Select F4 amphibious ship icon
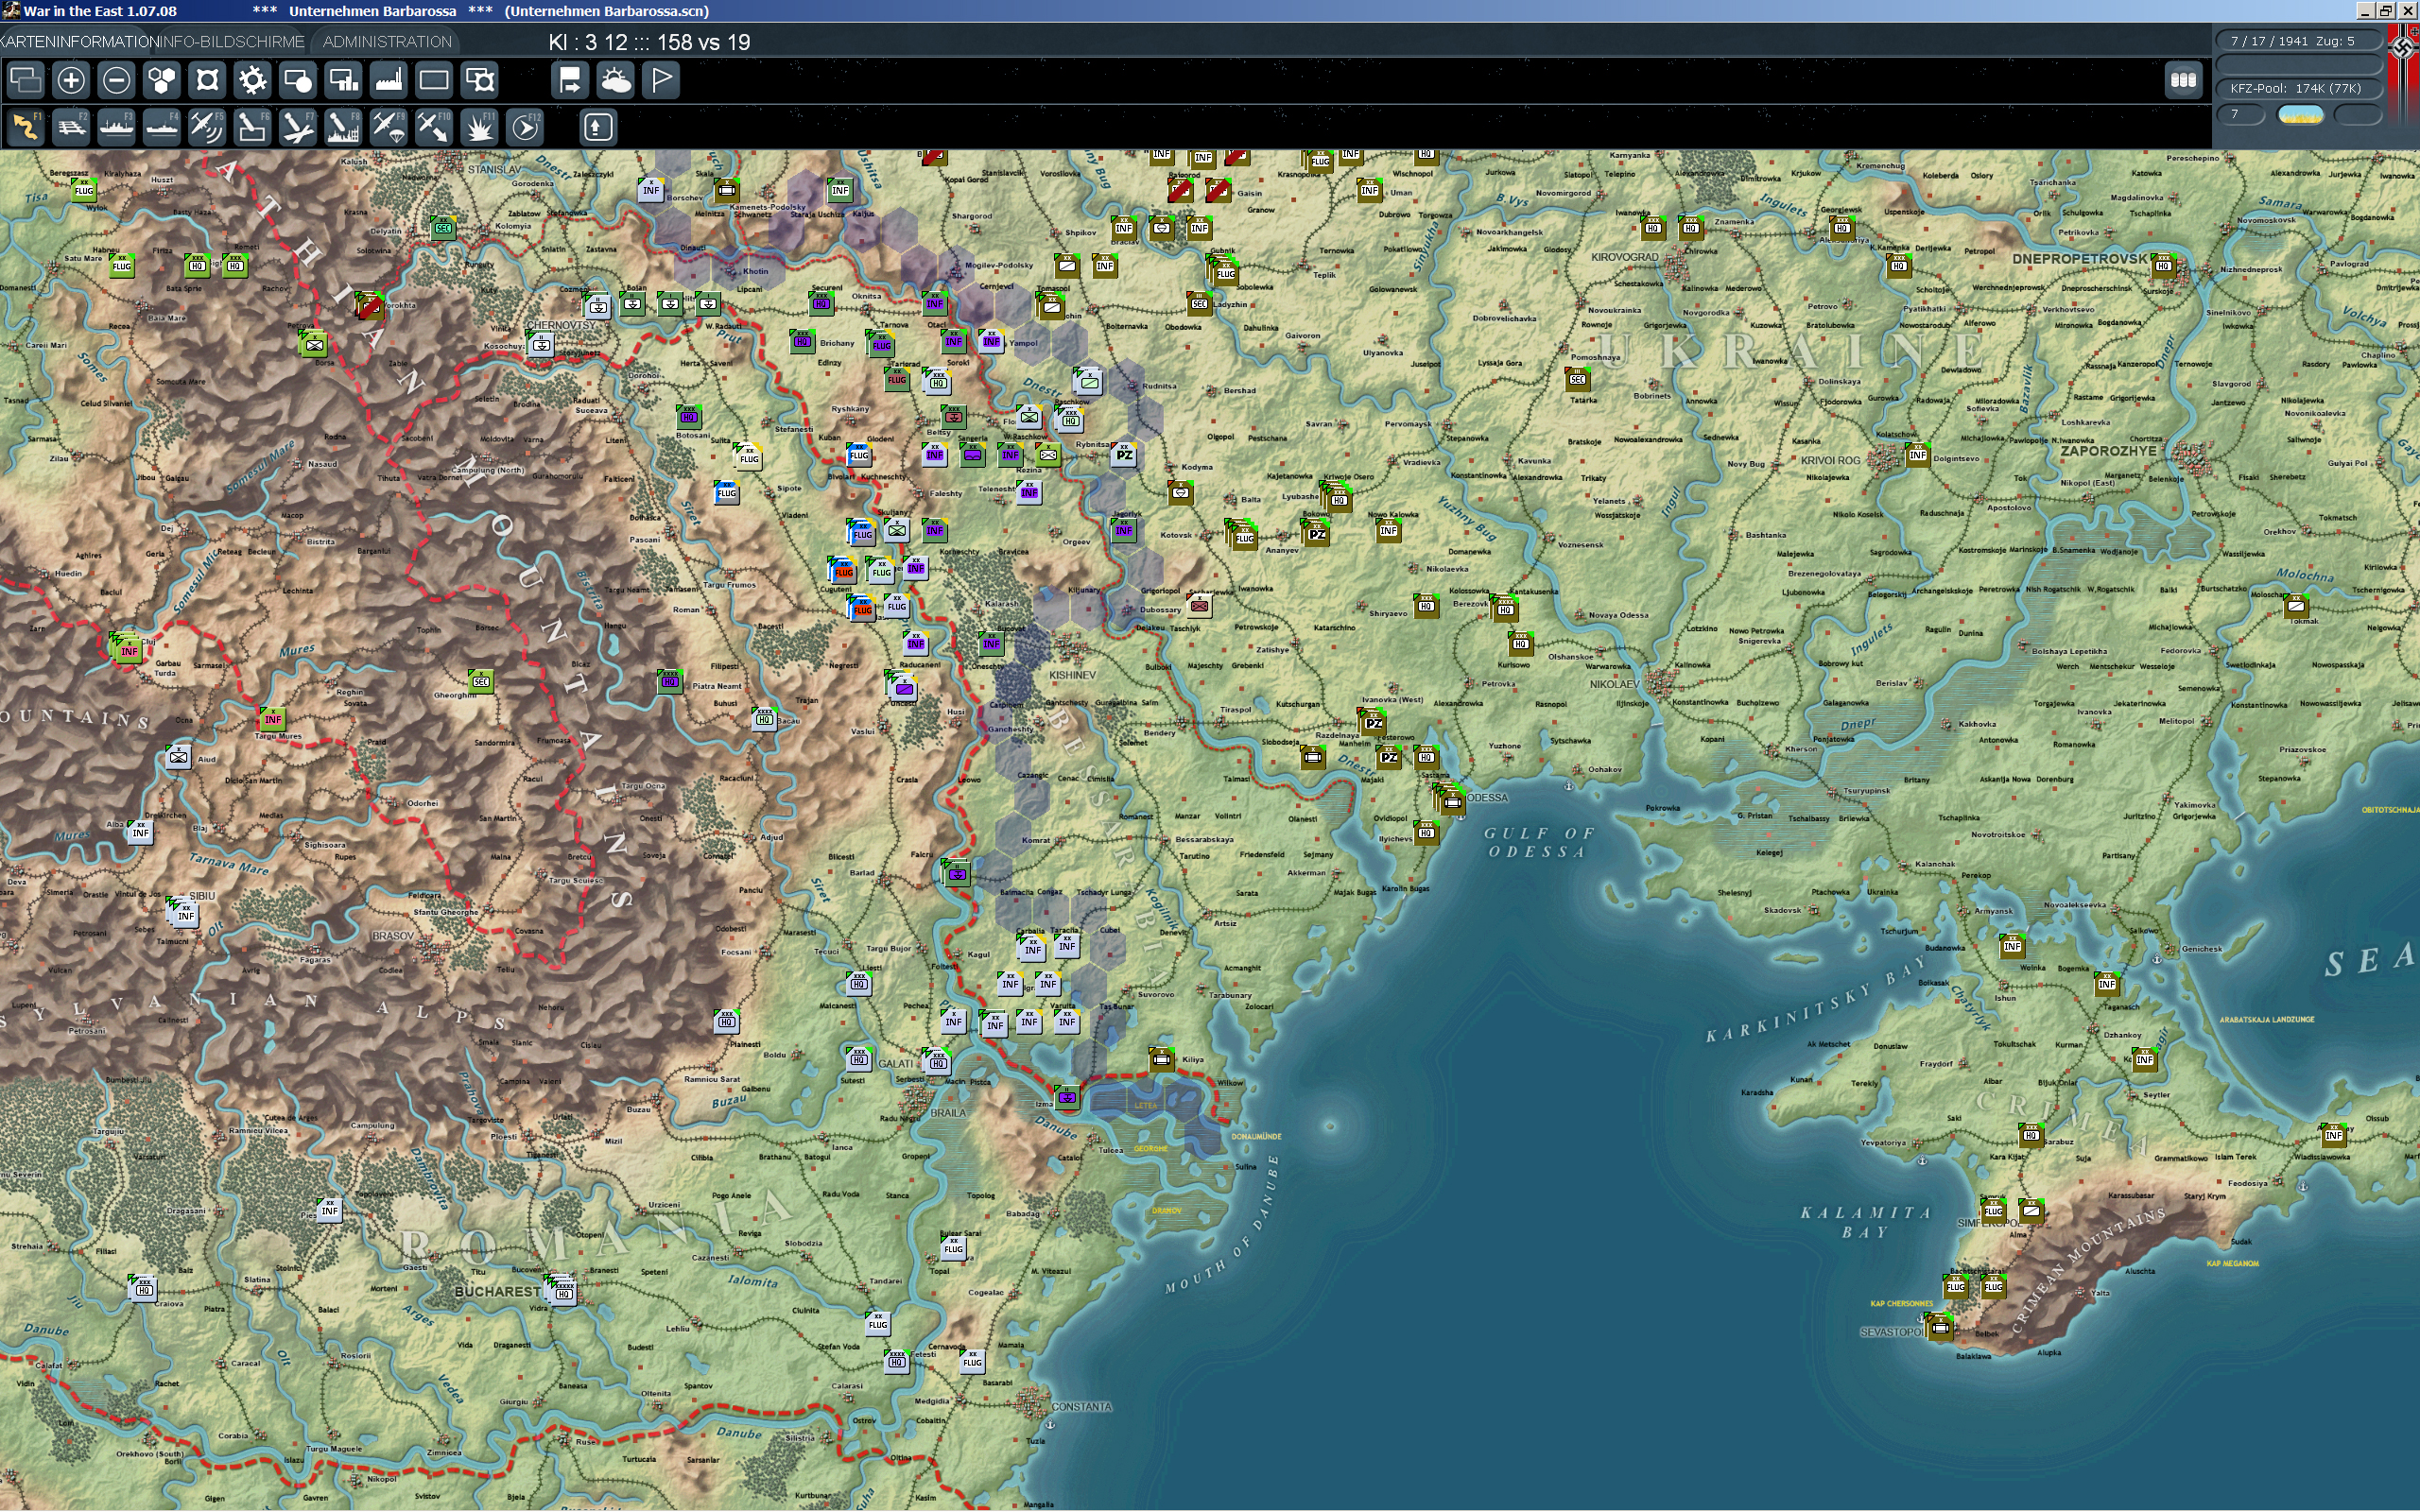Image resolution: width=2420 pixels, height=1512 pixels. 162,127
